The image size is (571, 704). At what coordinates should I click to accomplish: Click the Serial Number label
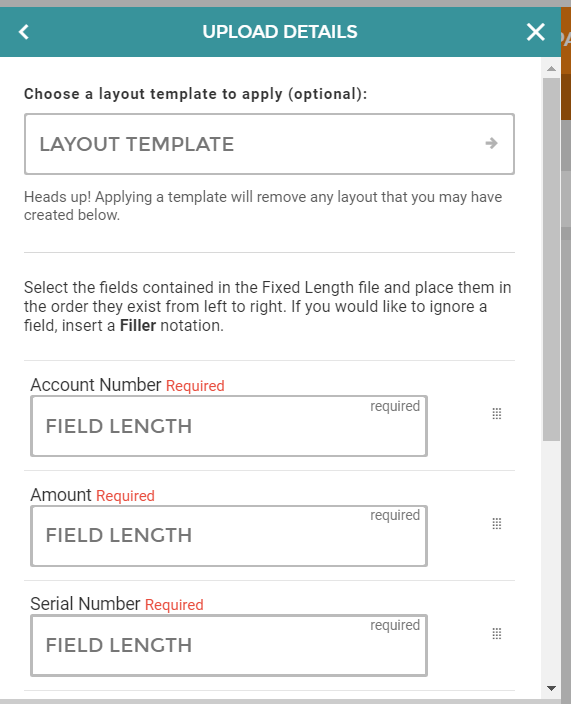[x=85, y=604]
